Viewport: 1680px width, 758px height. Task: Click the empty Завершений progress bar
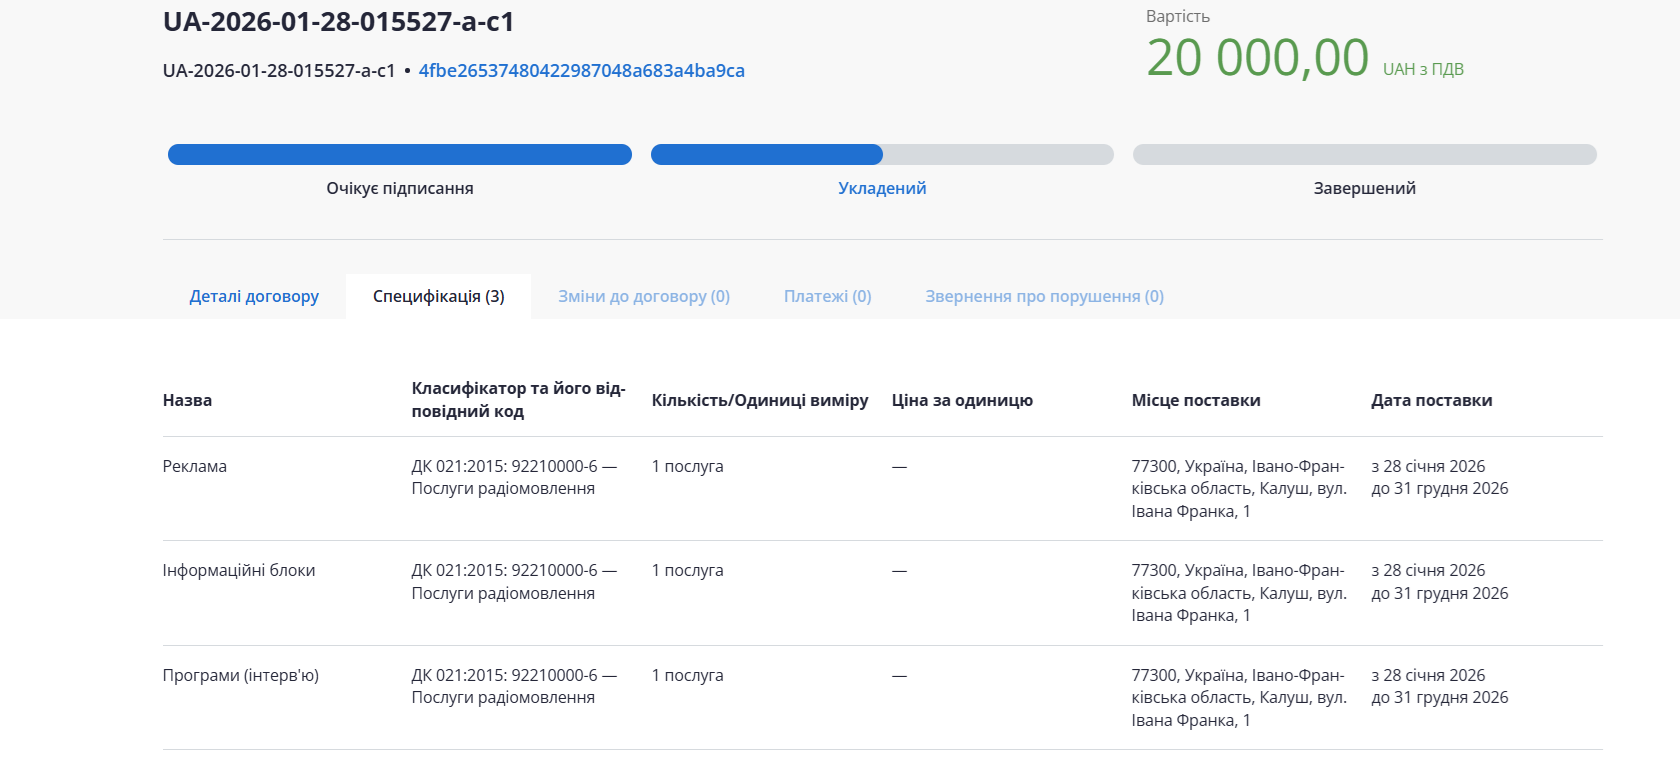coord(1364,154)
